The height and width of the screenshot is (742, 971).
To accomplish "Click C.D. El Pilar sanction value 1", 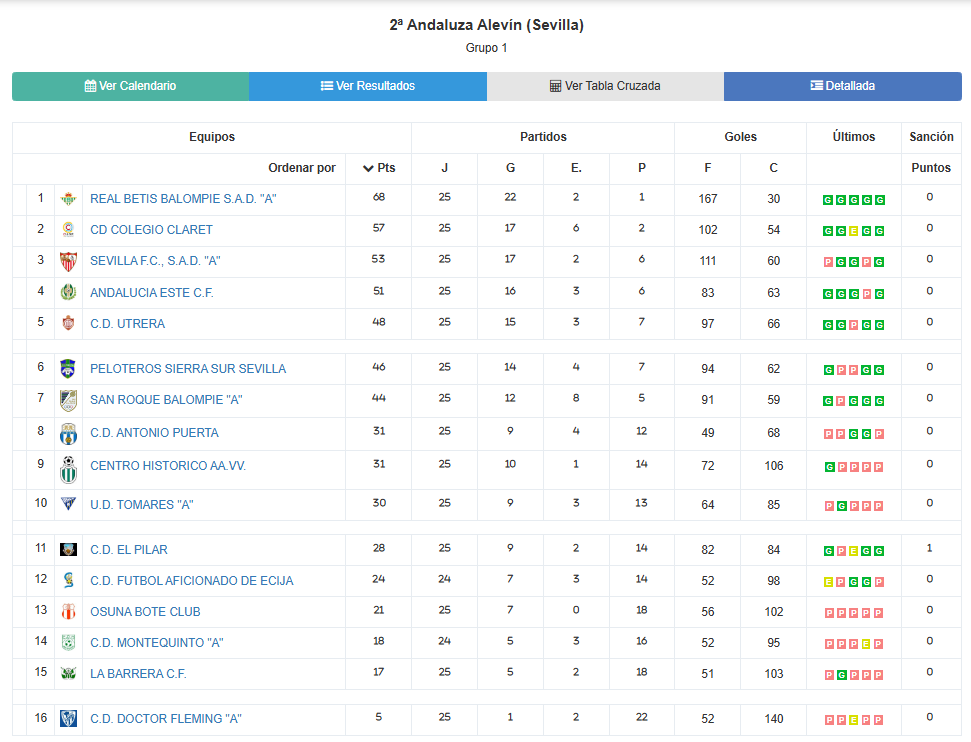I will coord(930,548).
